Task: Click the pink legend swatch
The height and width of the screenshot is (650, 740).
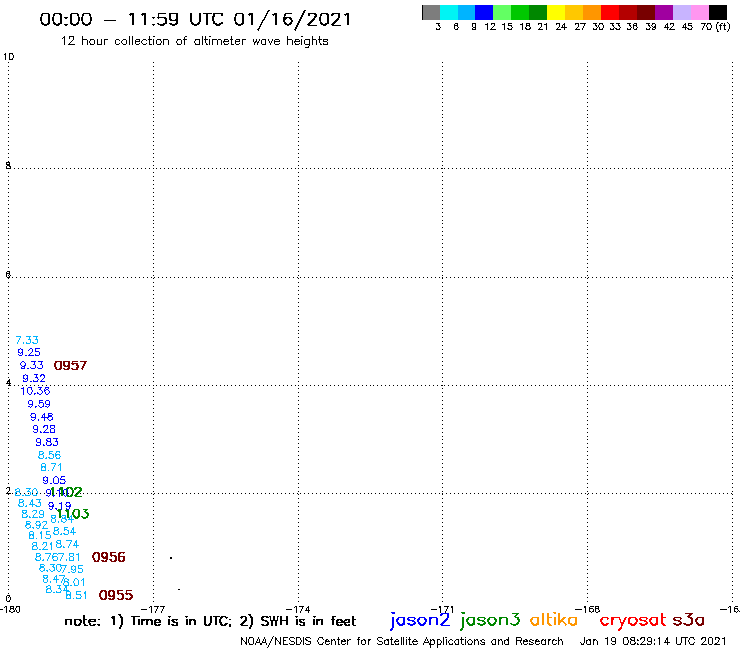Action: click(700, 12)
